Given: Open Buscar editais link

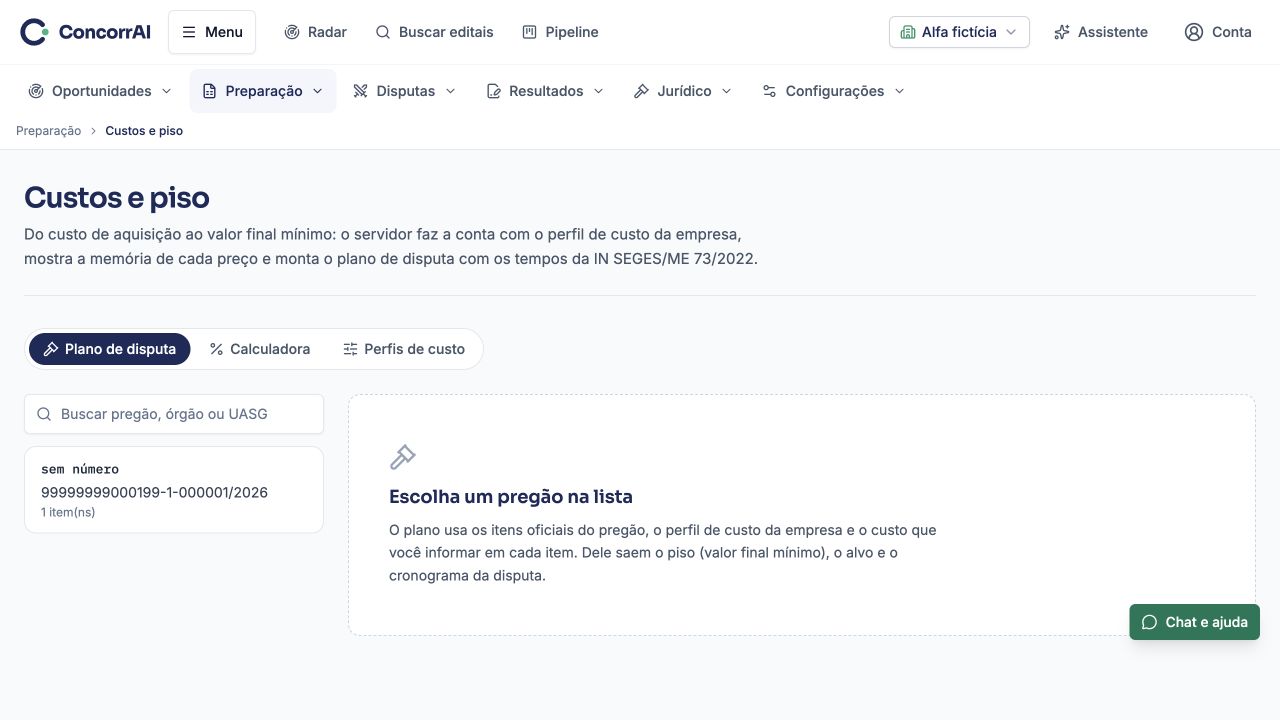Looking at the screenshot, I should 434,32.
